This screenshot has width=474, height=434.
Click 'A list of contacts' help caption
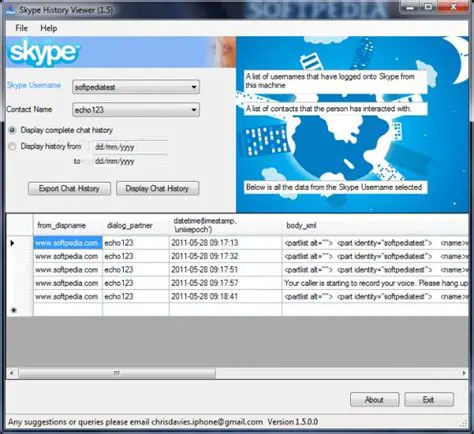pos(335,109)
